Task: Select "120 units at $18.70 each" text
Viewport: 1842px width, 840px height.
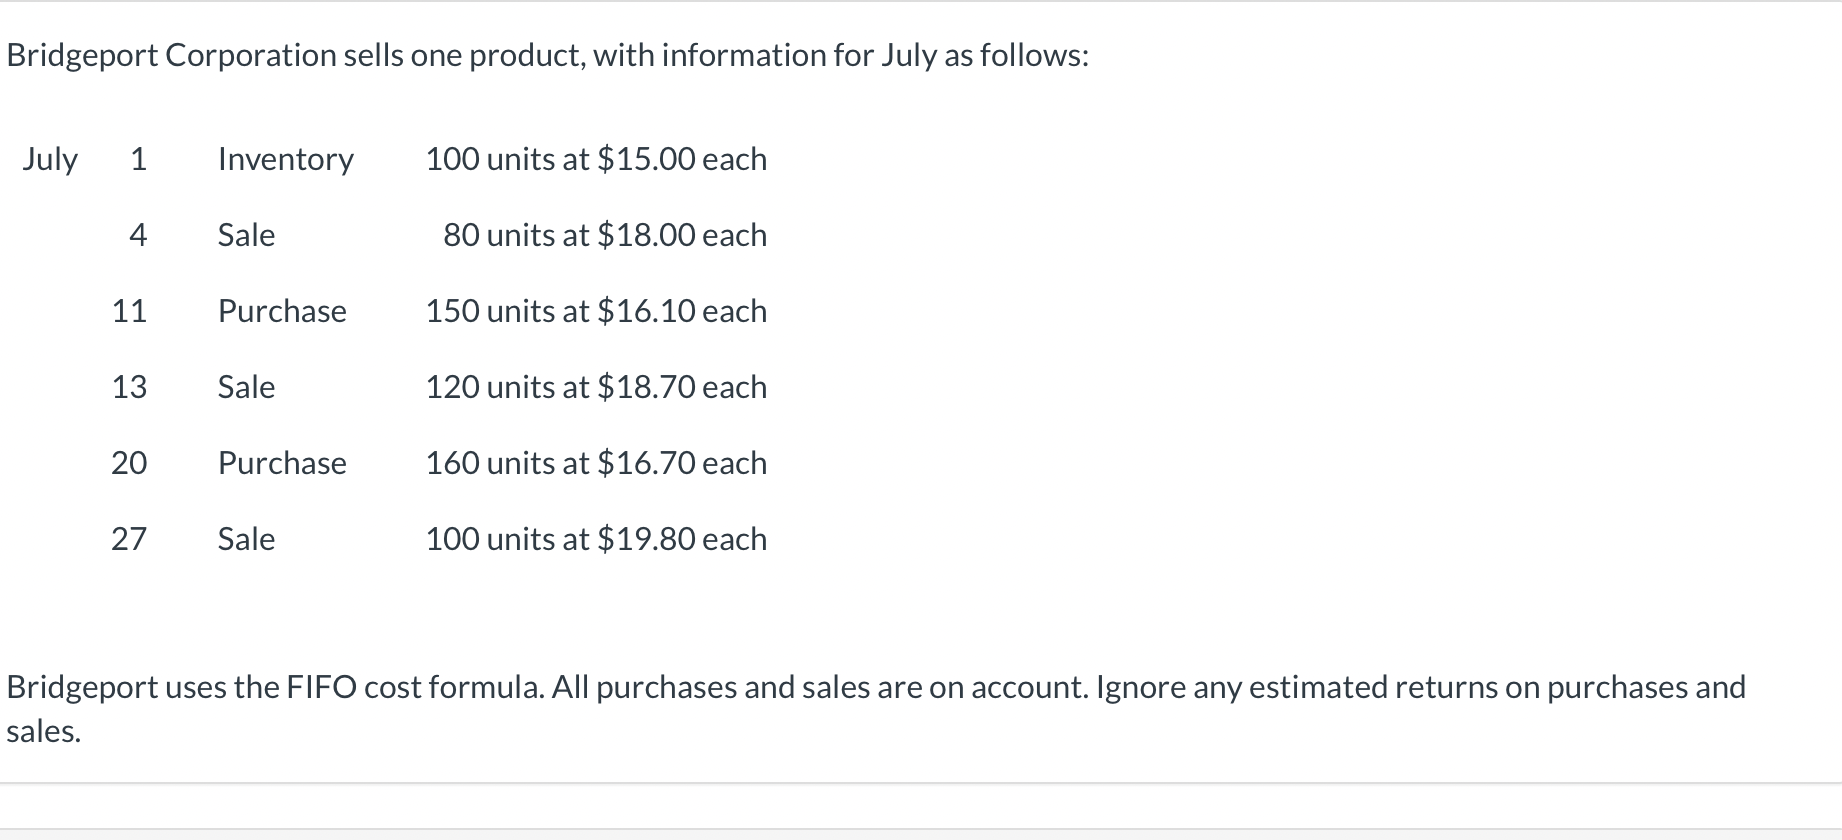Action: [x=596, y=387]
